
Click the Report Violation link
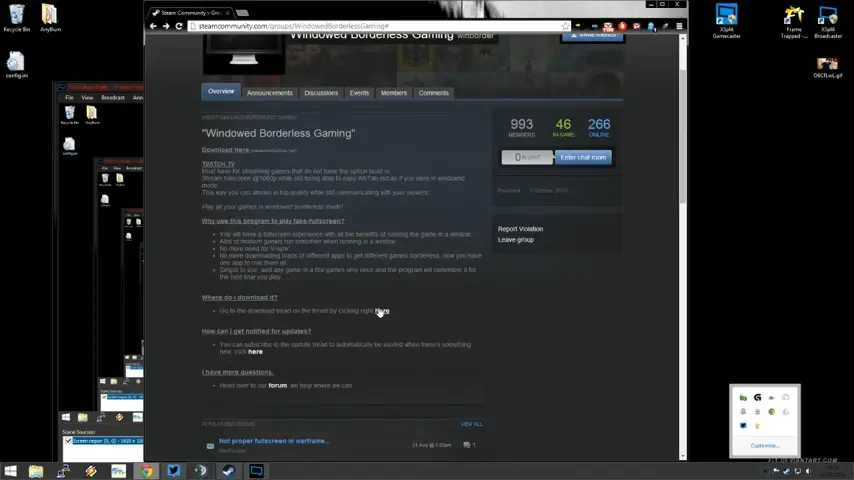[x=520, y=229]
